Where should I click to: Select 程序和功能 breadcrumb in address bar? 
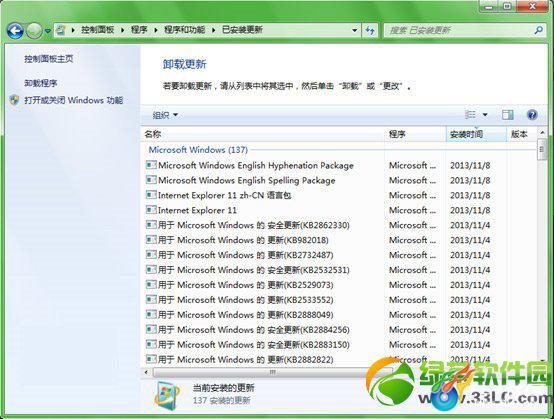point(184,30)
